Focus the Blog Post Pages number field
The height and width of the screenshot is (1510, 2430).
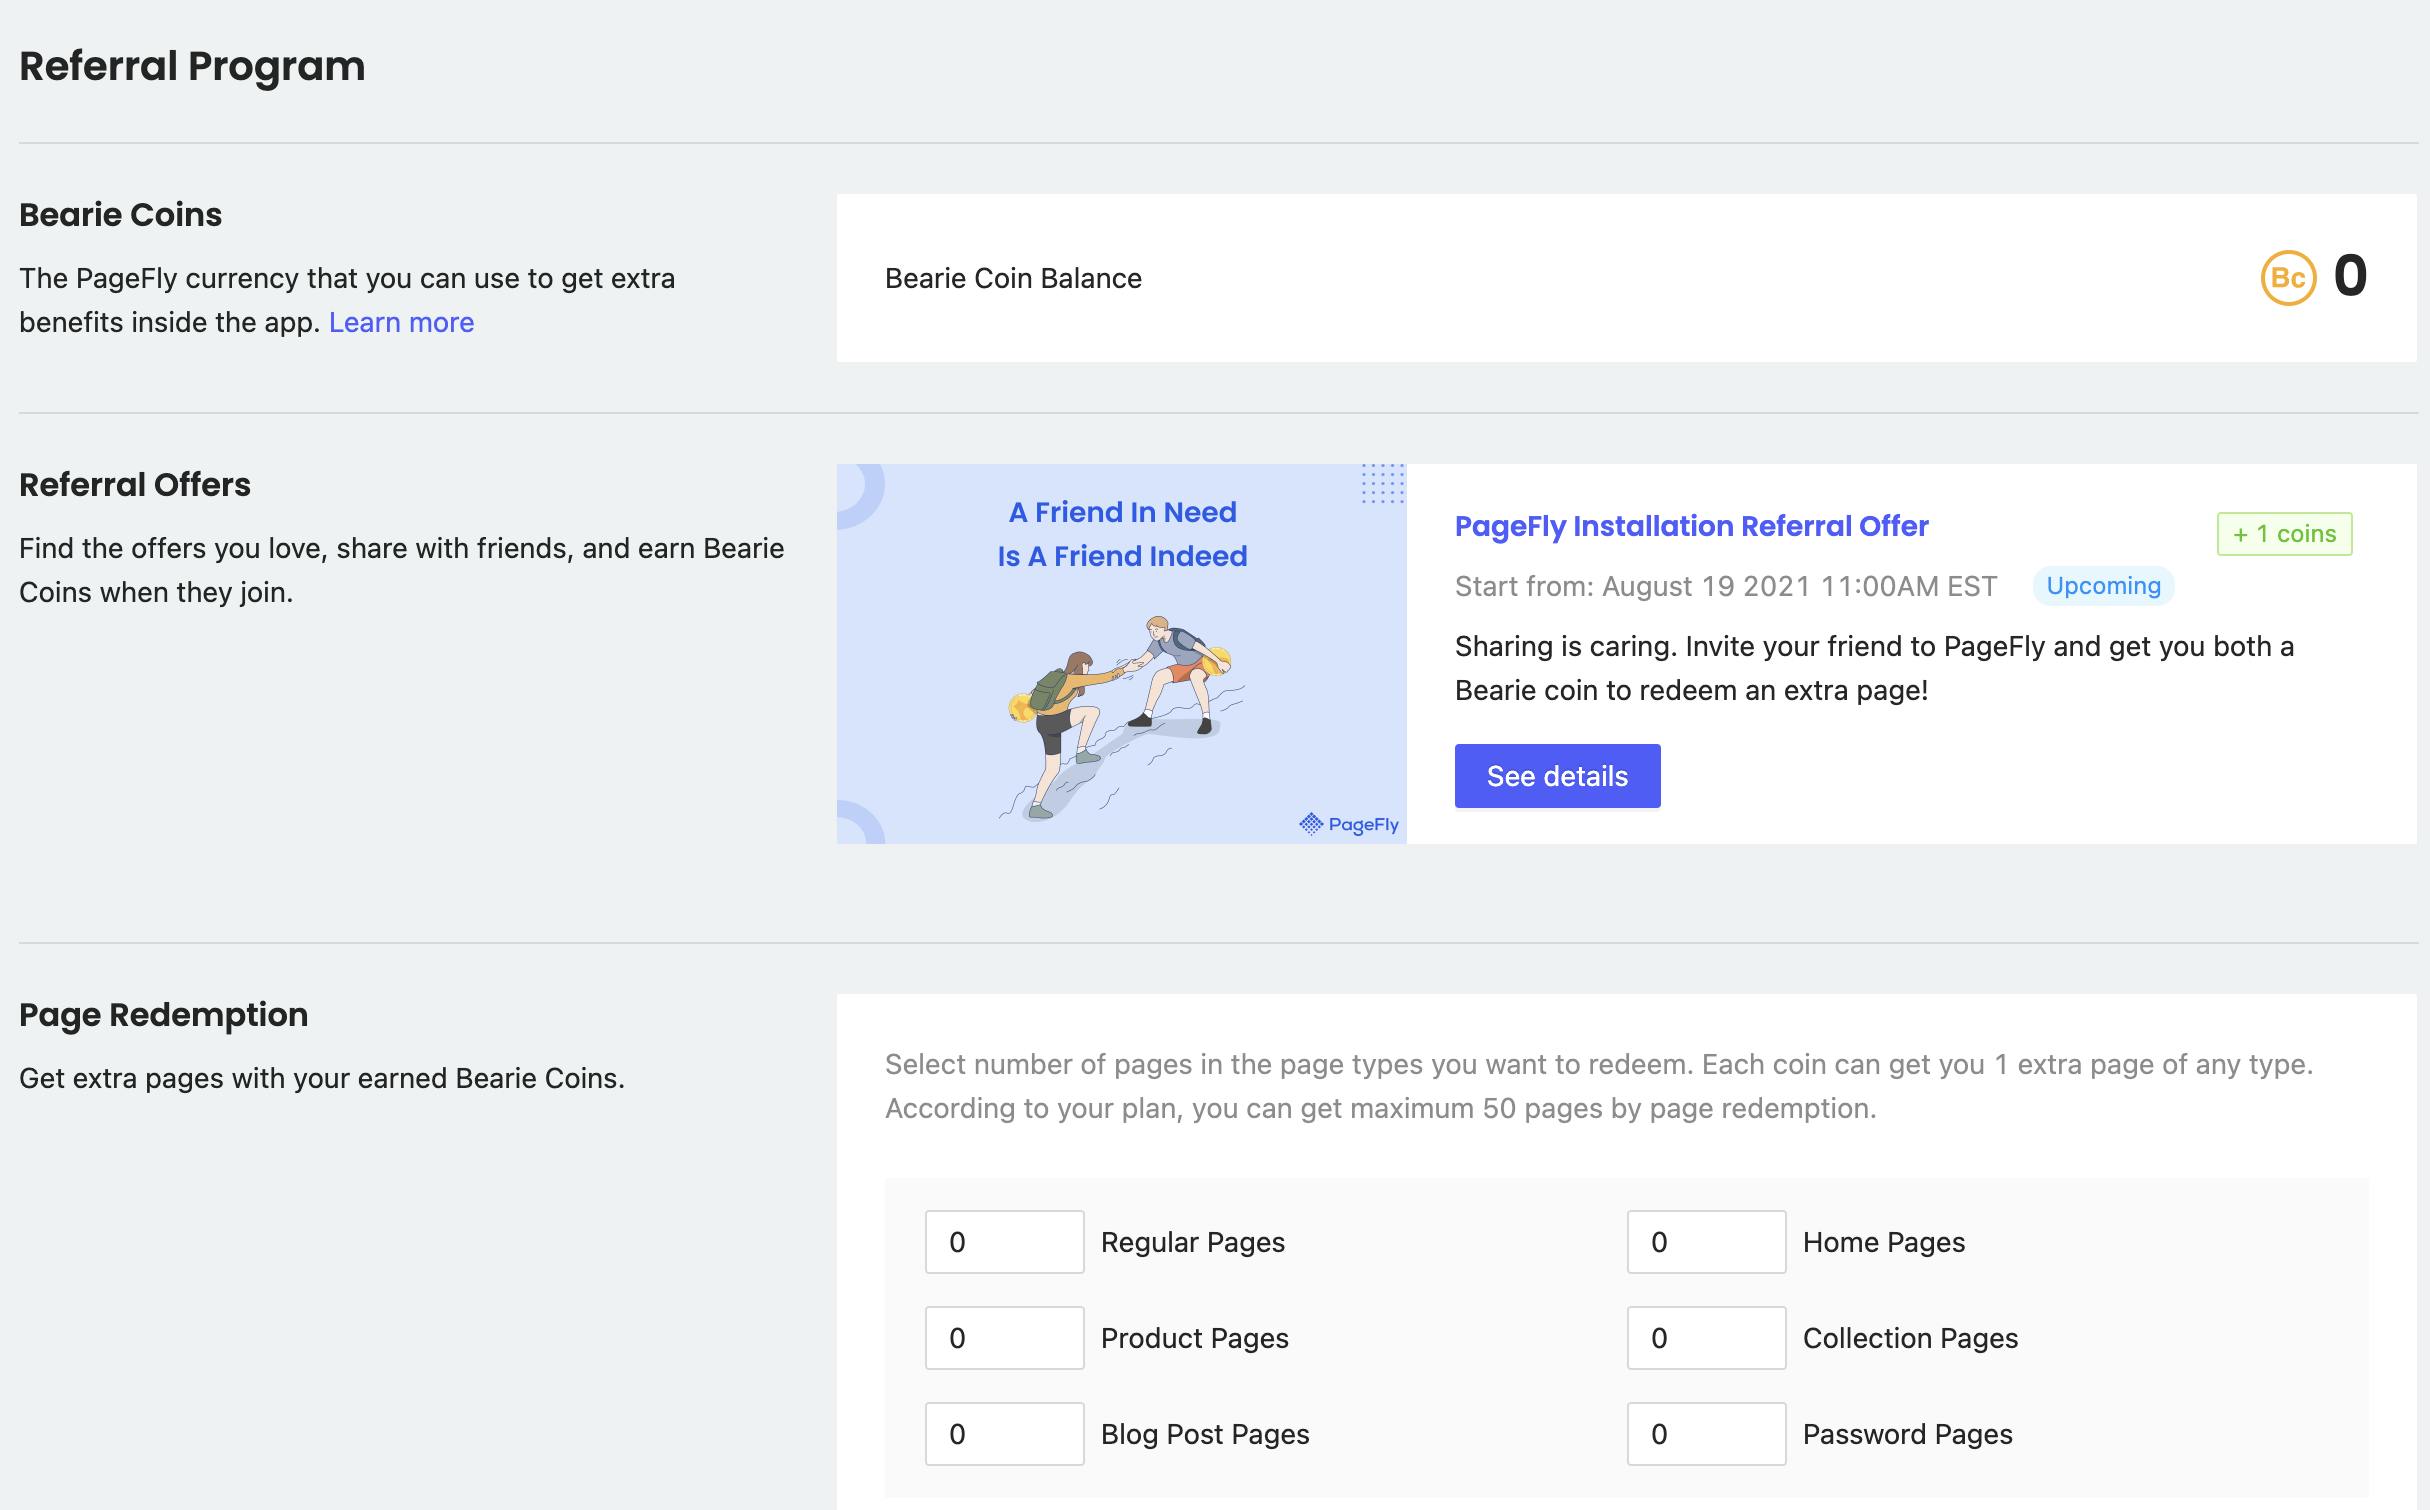pyautogui.click(x=1004, y=1434)
